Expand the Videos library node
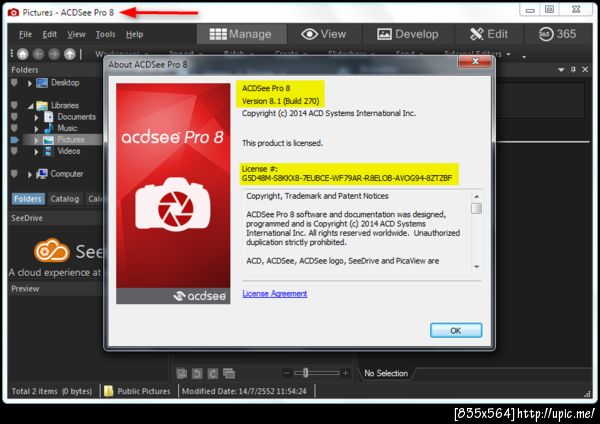 point(36,152)
